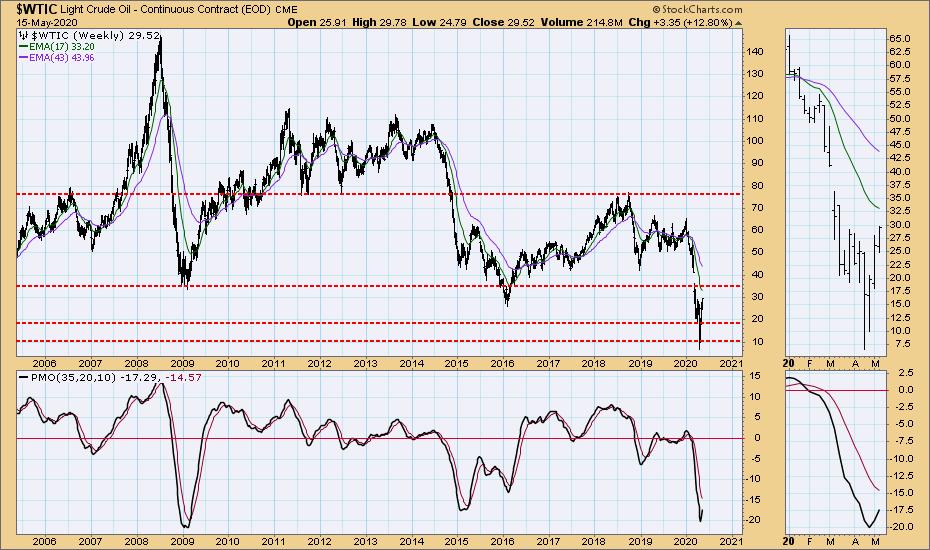Click the purple EMA(43) legend line swatch
930x550 pixels.
[x=24, y=58]
